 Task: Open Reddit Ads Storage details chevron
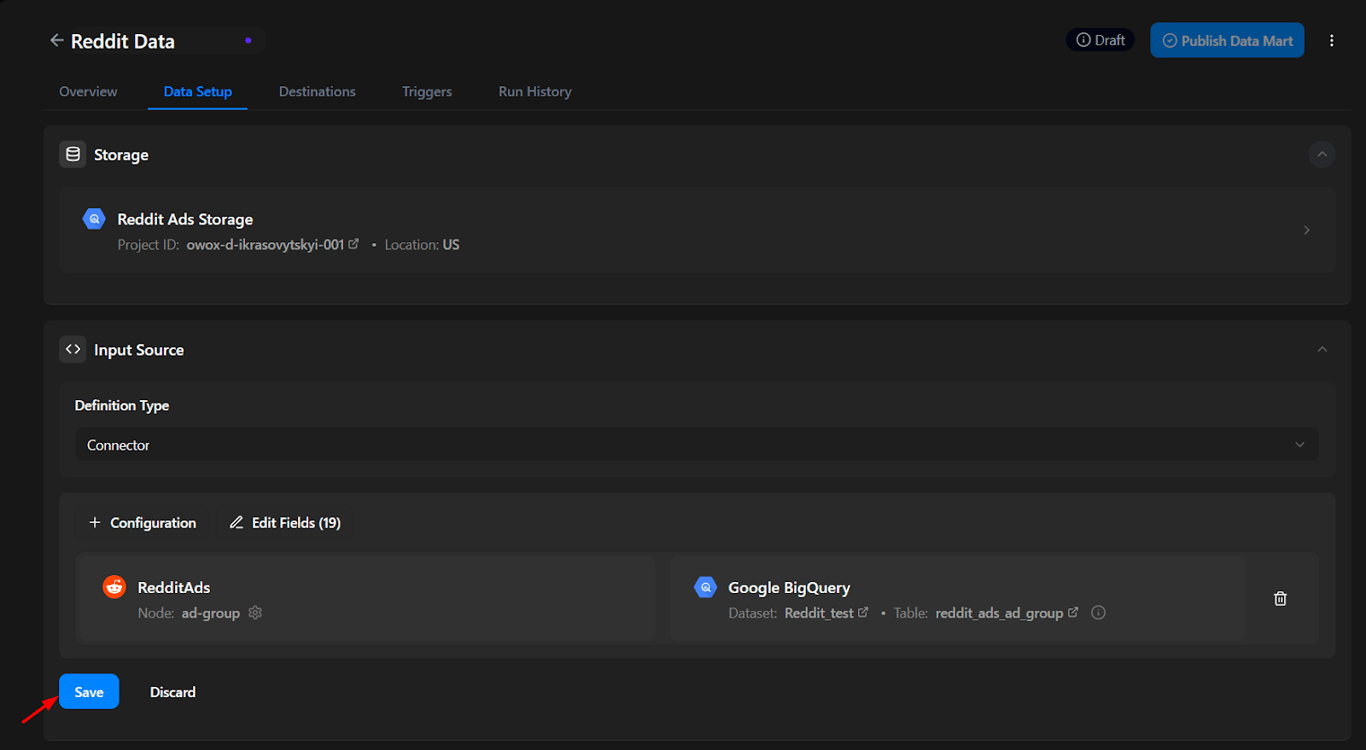pyautogui.click(x=1306, y=230)
